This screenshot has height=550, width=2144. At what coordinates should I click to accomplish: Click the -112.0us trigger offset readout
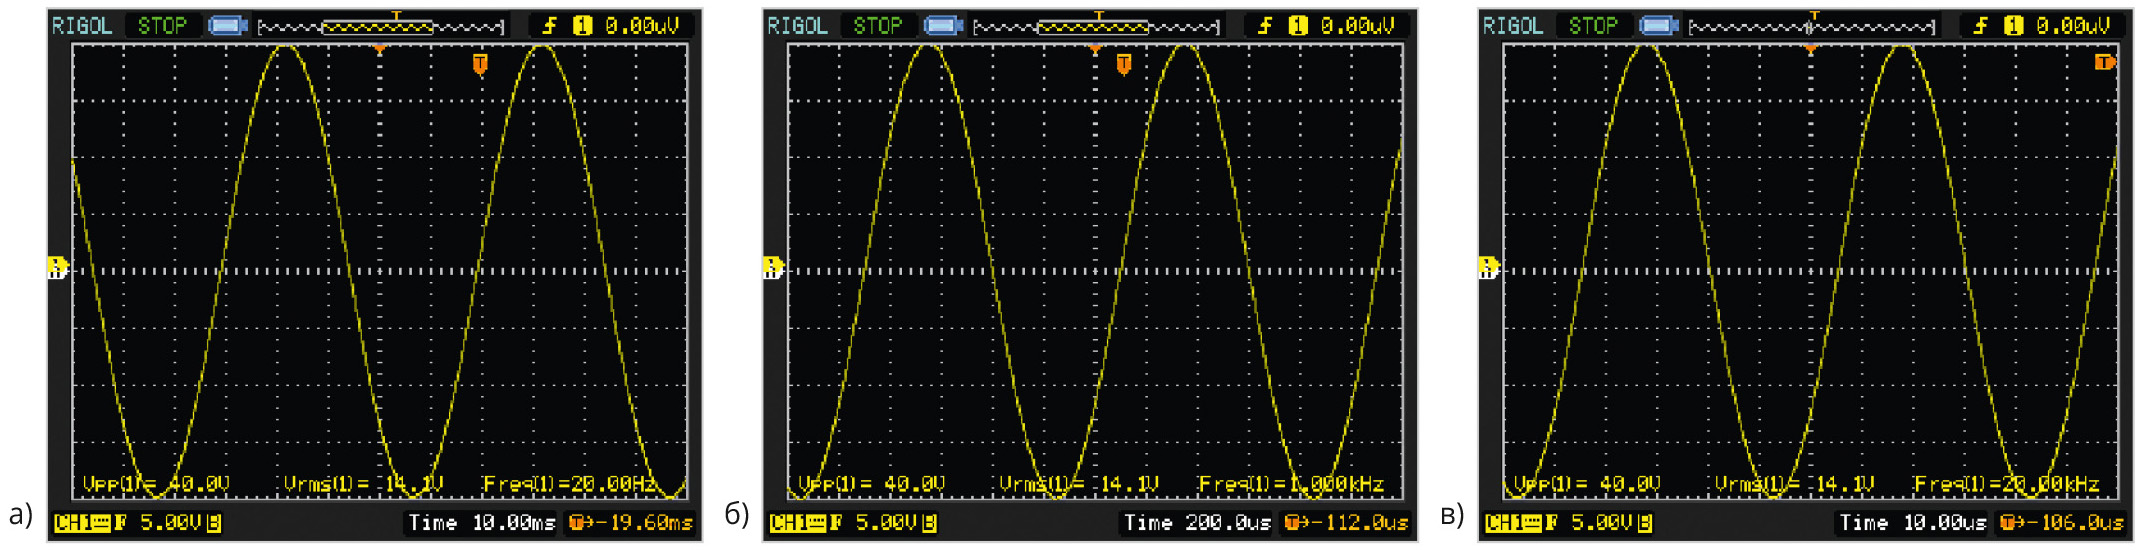[1347, 522]
